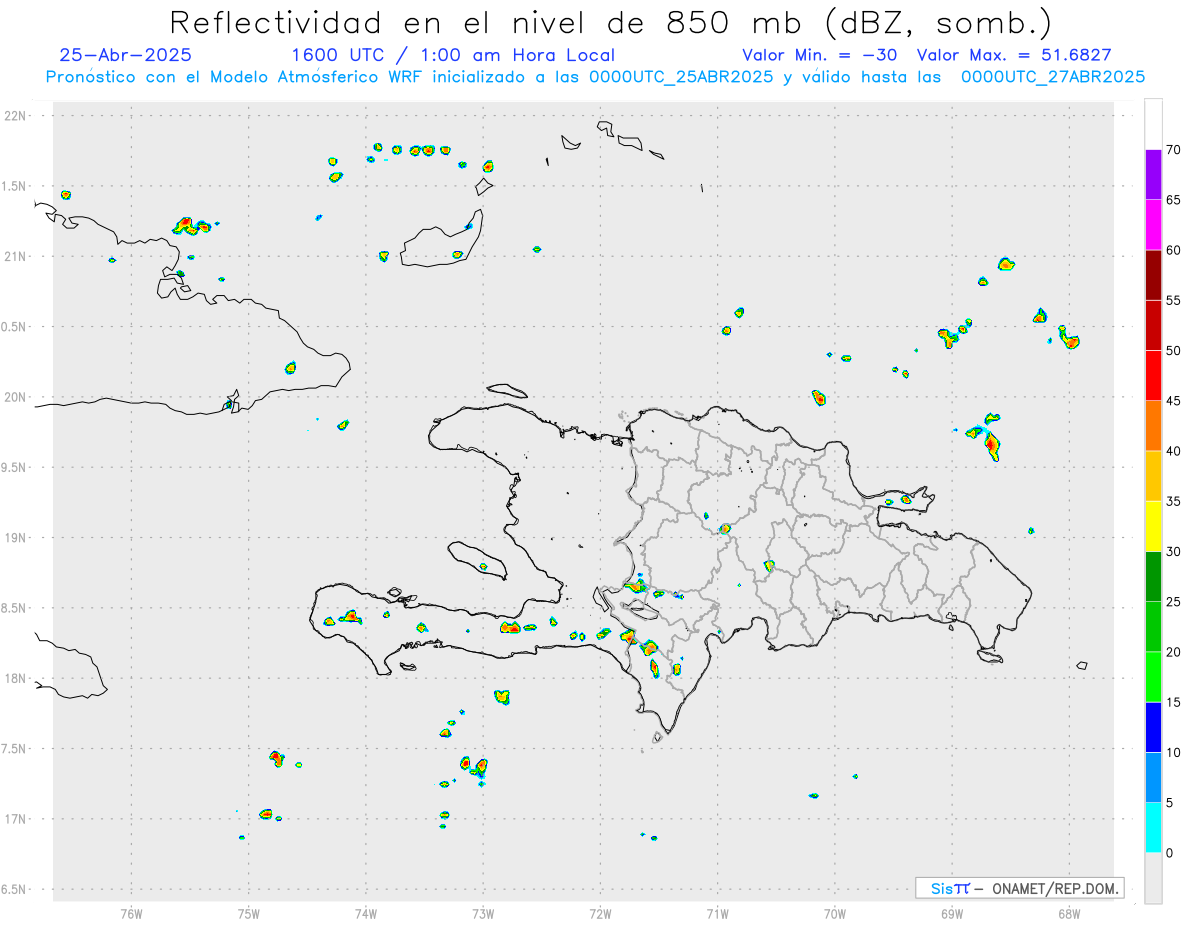Select the legend value "40"

pos(1173,451)
